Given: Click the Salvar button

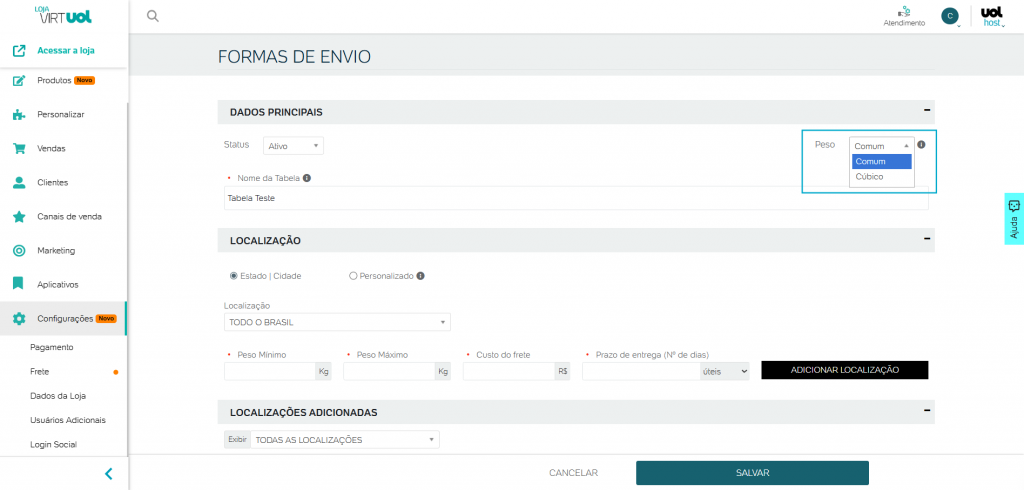Looking at the screenshot, I should coord(752,473).
